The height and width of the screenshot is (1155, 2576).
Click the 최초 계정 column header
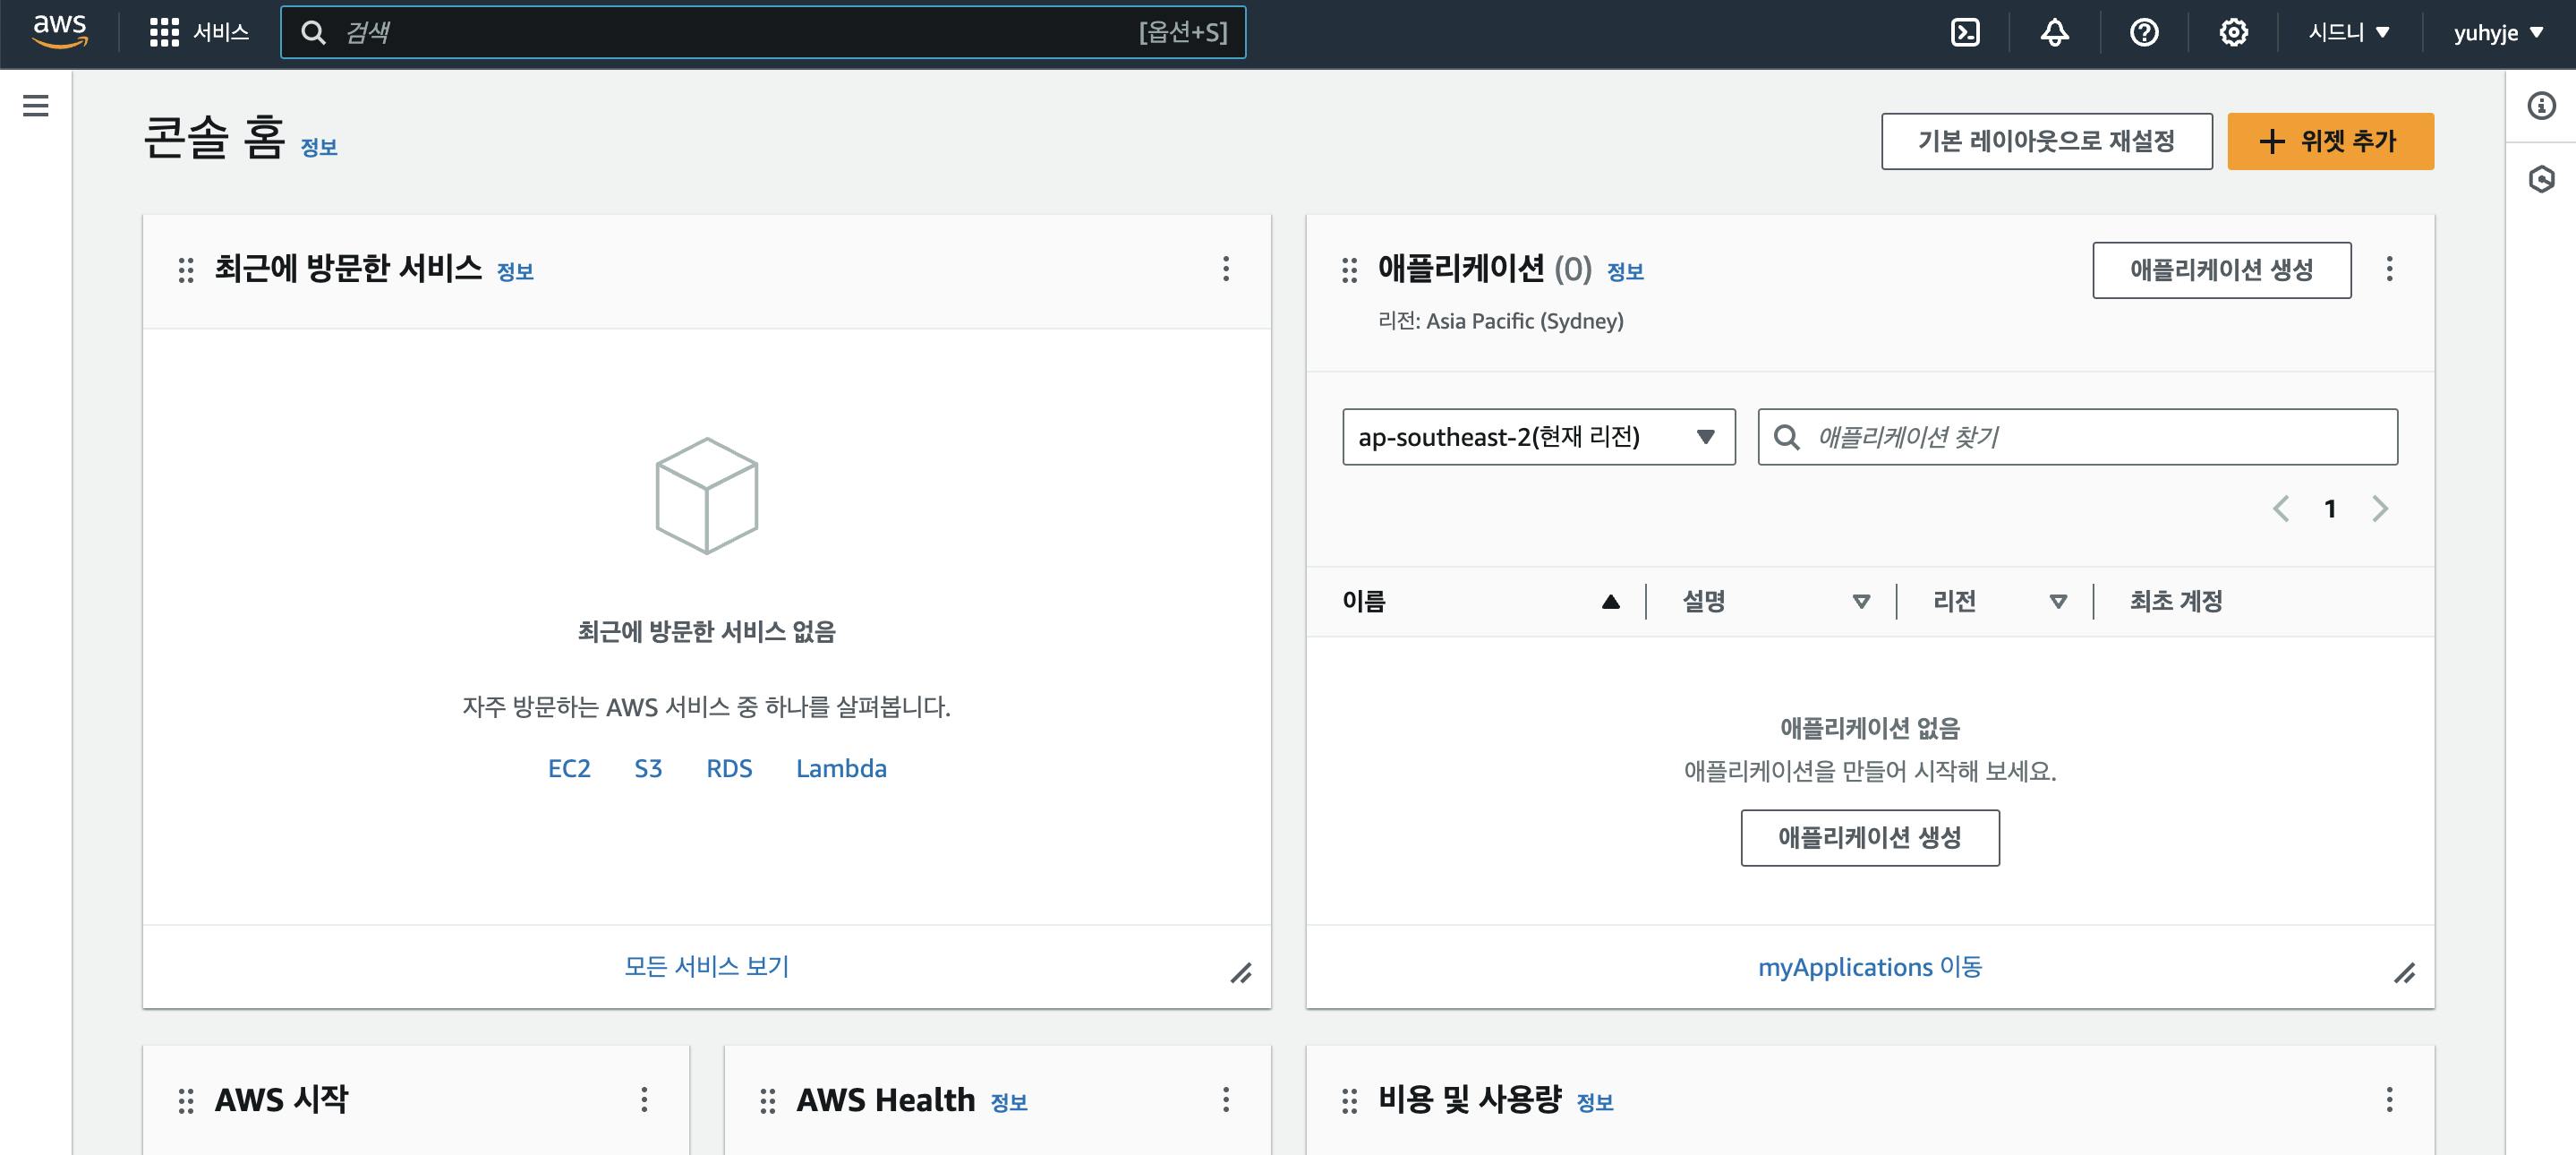(x=2176, y=601)
